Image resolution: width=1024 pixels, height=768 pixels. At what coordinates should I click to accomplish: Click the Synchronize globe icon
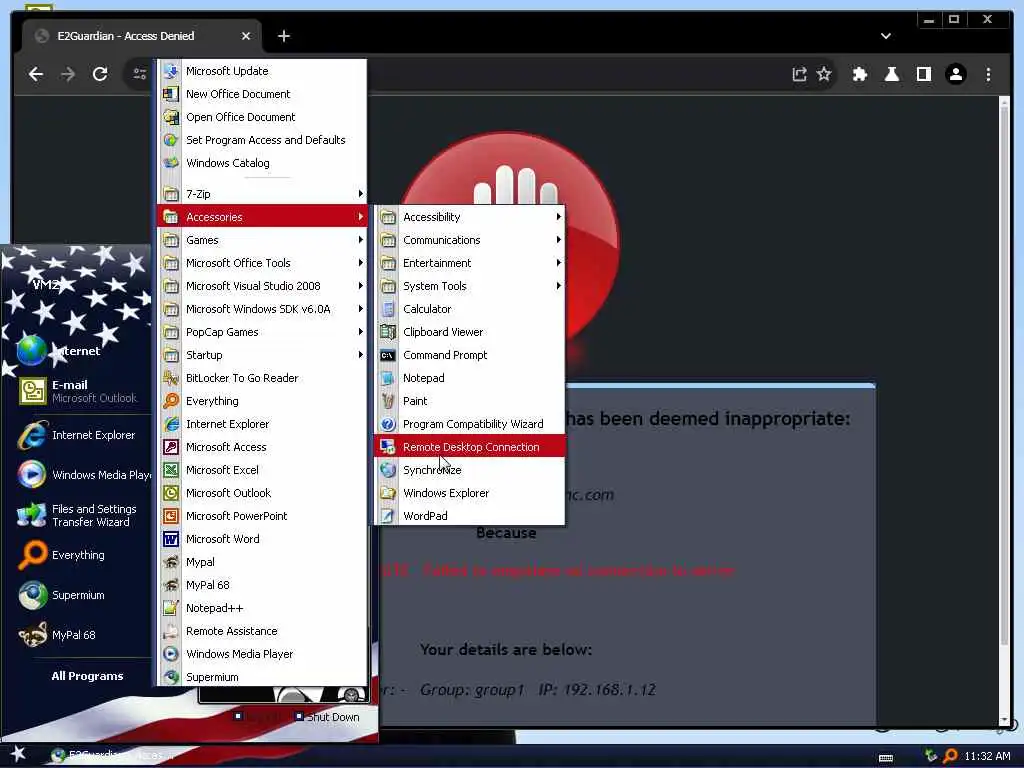(388, 470)
